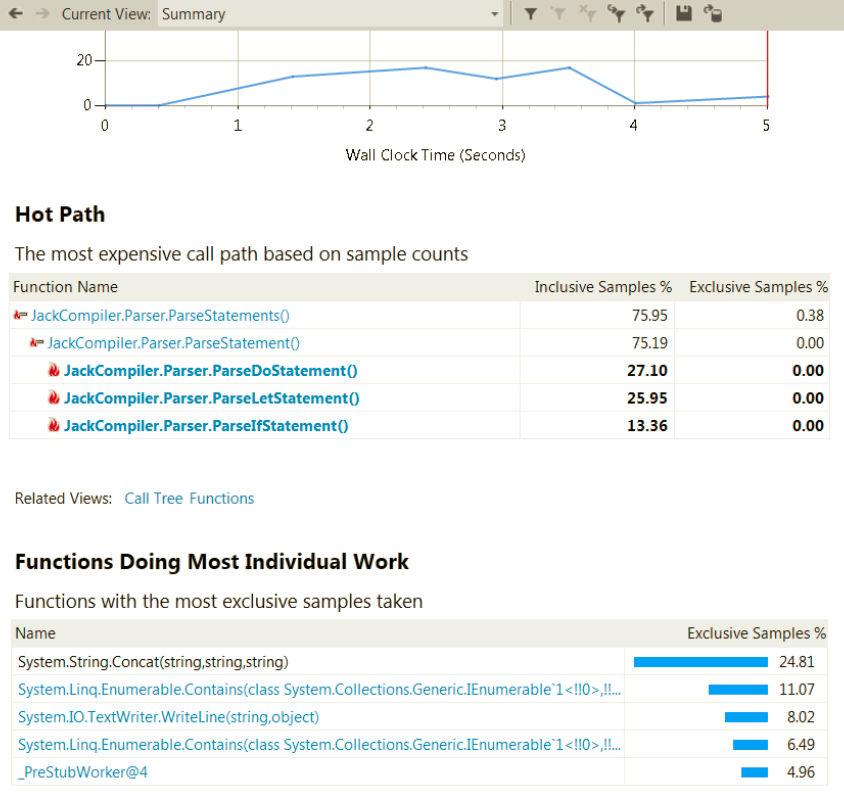Open JackCompiler.Parser.ParseStatements() function link
The image size is (844, 792).
pos(160,316)
